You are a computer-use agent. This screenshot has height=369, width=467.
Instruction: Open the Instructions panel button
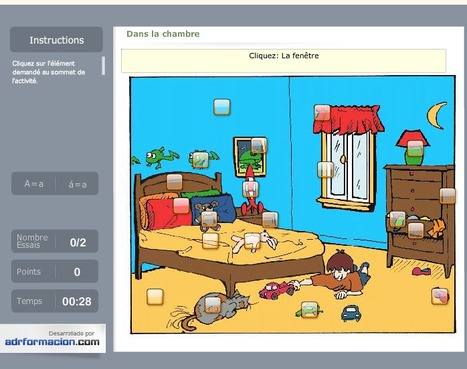[56, 40]
